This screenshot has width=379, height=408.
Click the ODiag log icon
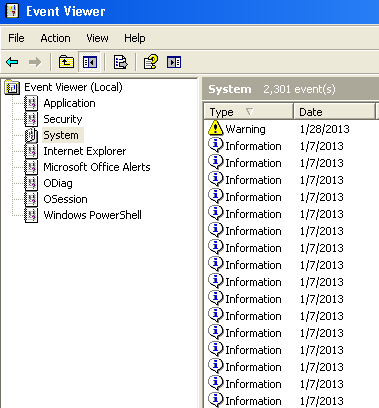pyautogui.click(x=31, y=183)
